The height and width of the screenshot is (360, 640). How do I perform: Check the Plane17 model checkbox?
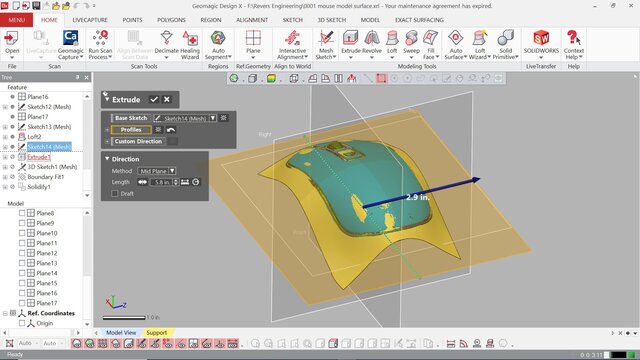pos(22,303)
